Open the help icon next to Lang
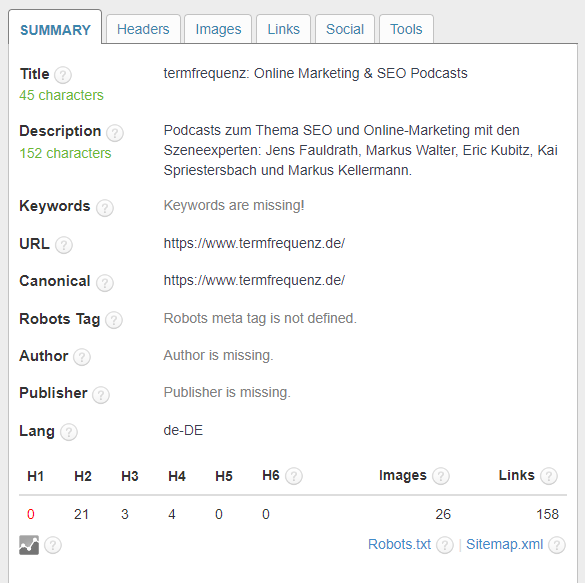Screen dimensions: 585x583 pos(69,432)
